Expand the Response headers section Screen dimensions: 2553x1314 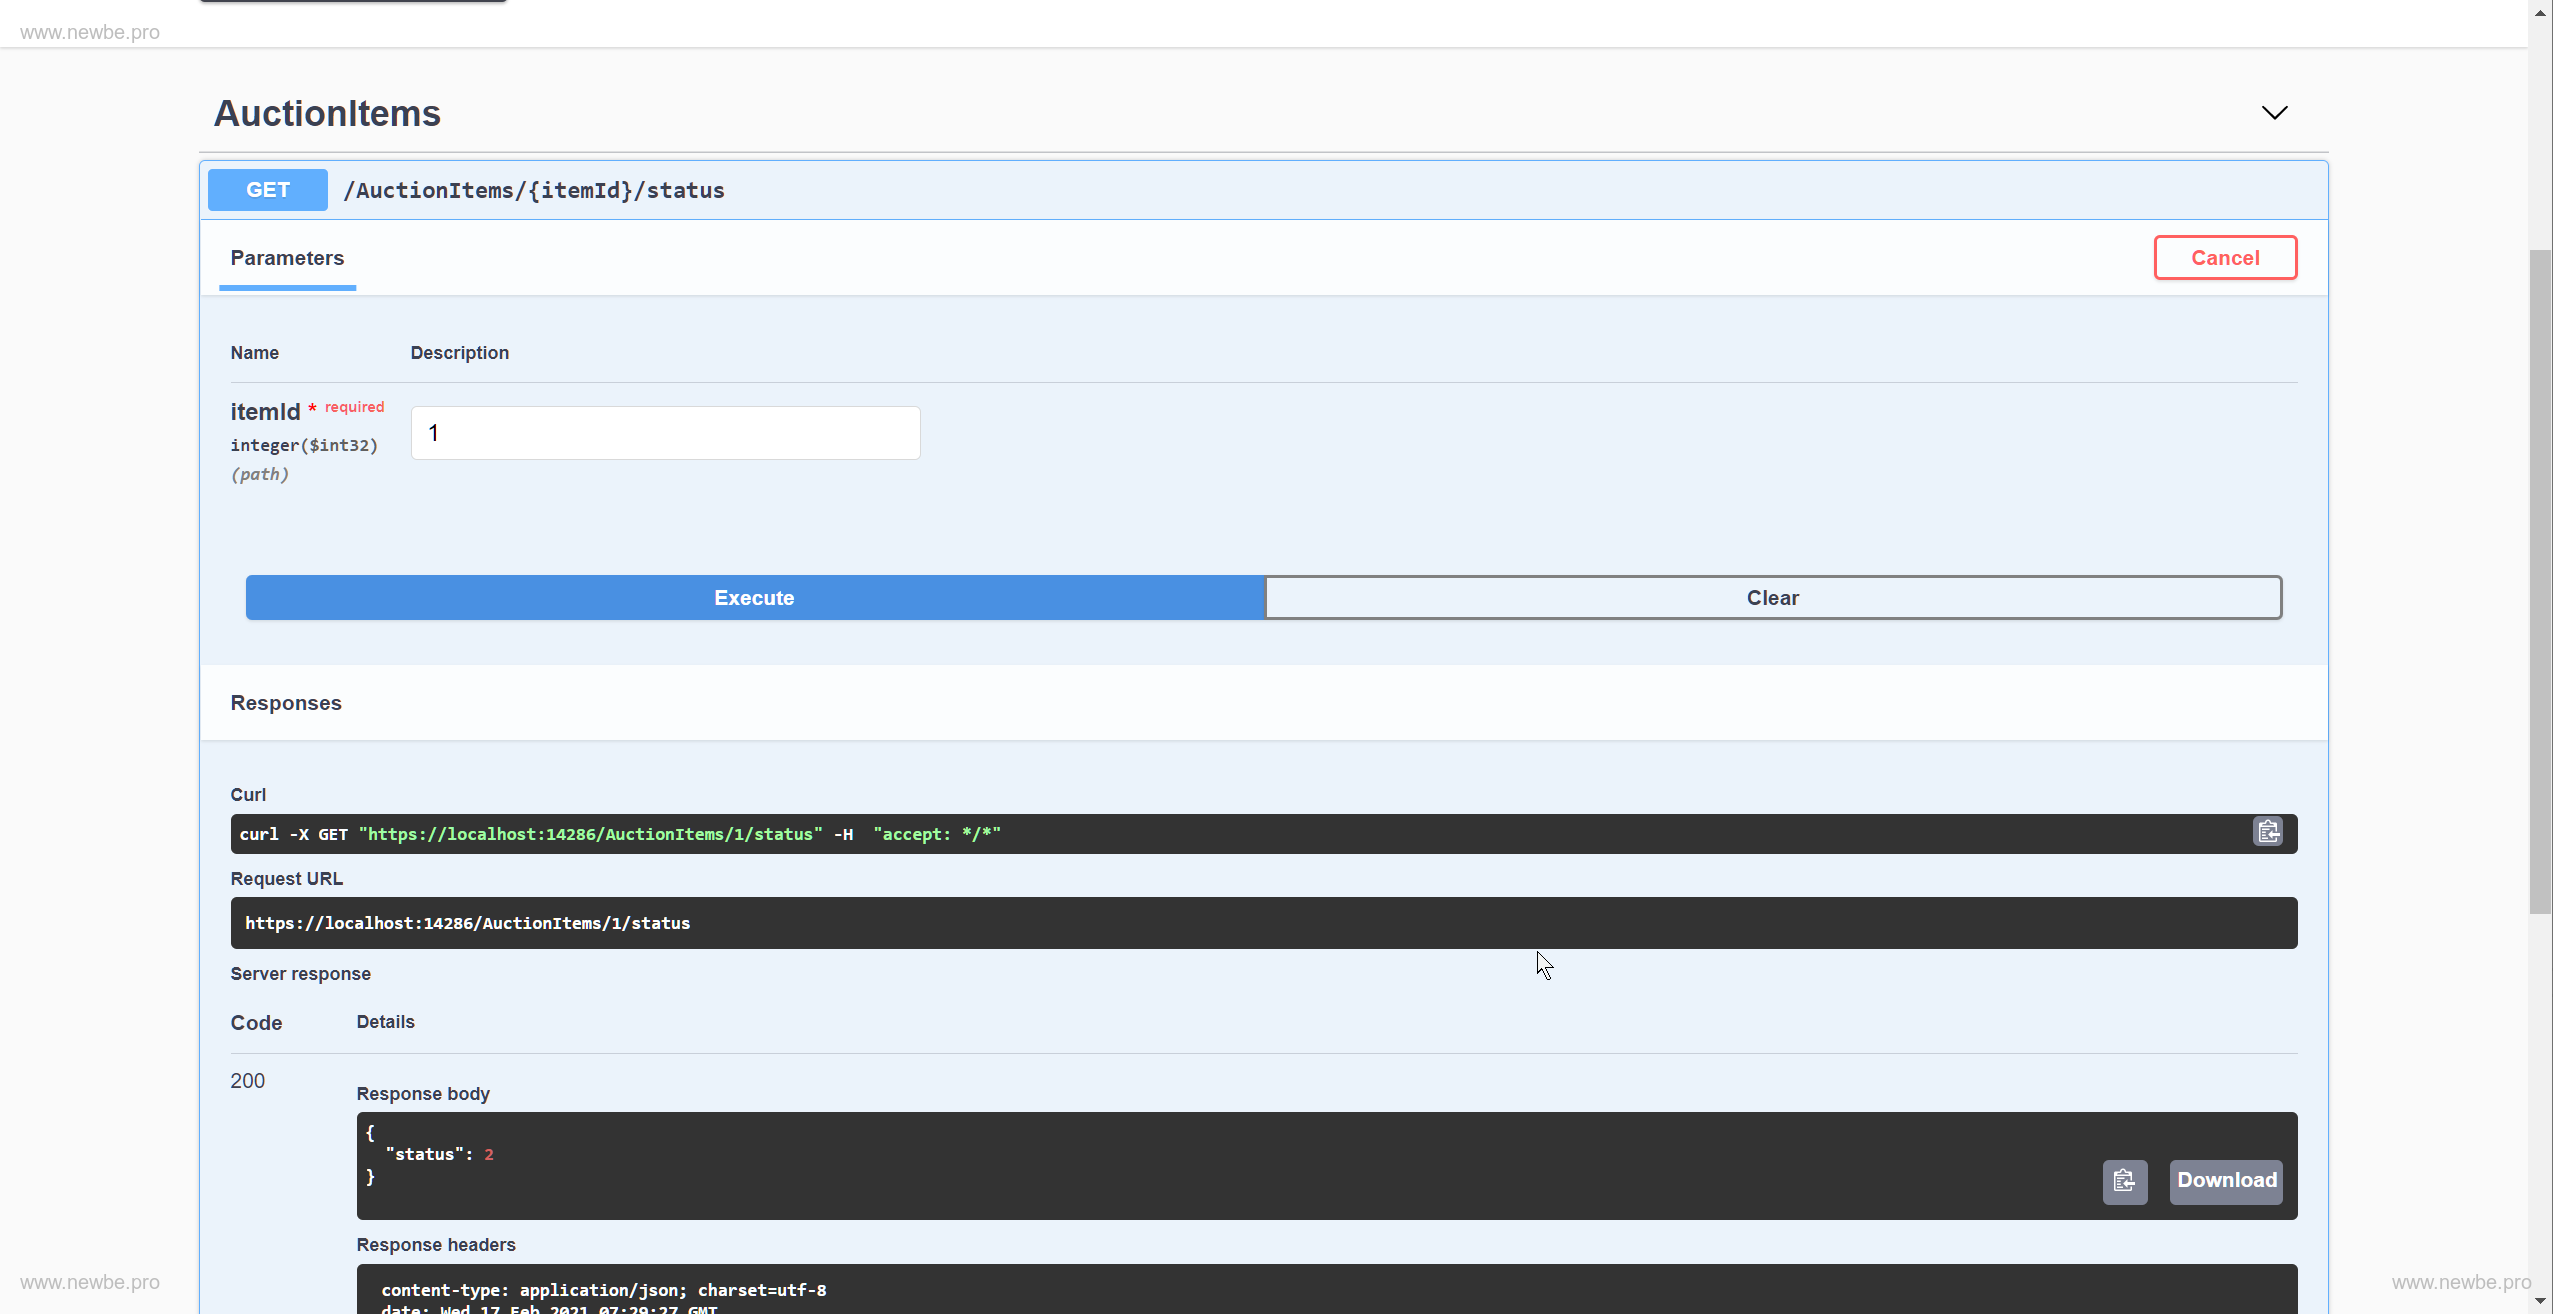pos(436,1244)
